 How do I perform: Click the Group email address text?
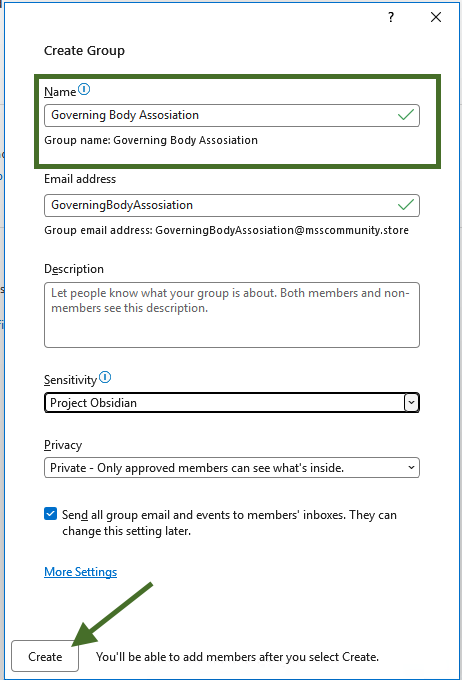click(226, 230)
